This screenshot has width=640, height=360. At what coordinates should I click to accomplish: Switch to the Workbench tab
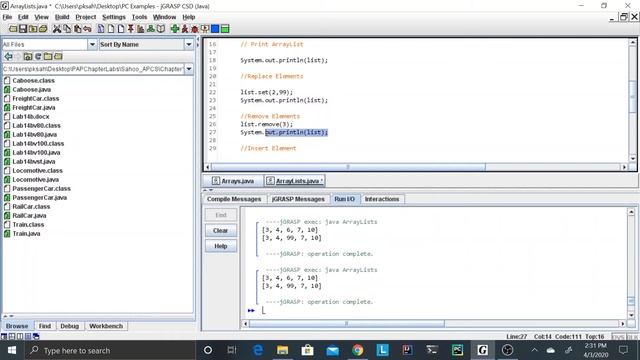[106, 326]
